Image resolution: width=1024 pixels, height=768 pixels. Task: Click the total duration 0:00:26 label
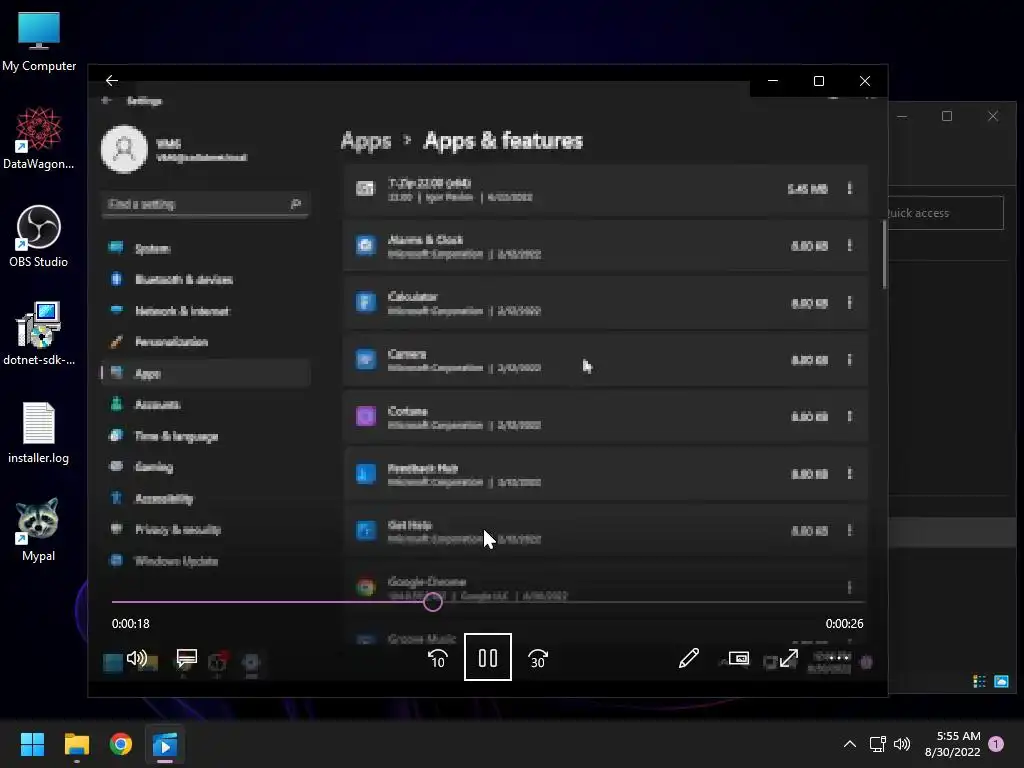(844, 624)
